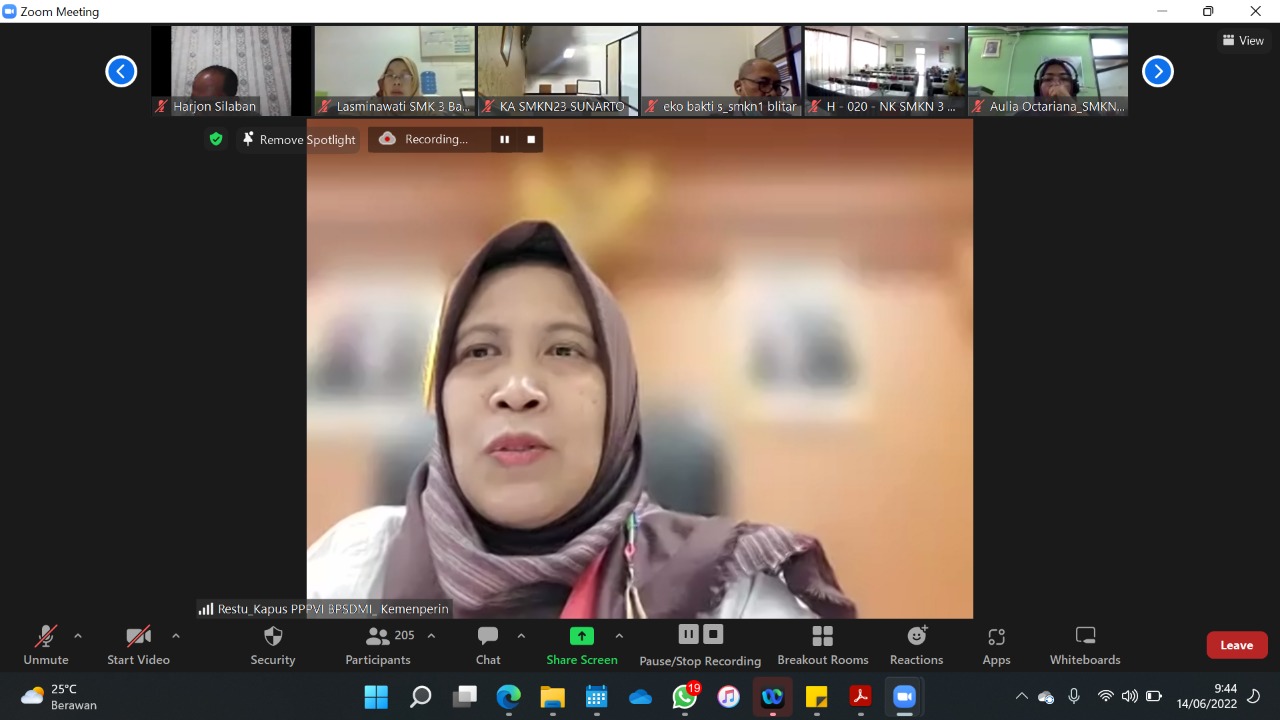Image resolution: width=1280 pixels, height=720 pixels.
Task: Open the Participants panel
Action: tap(378, 646)
